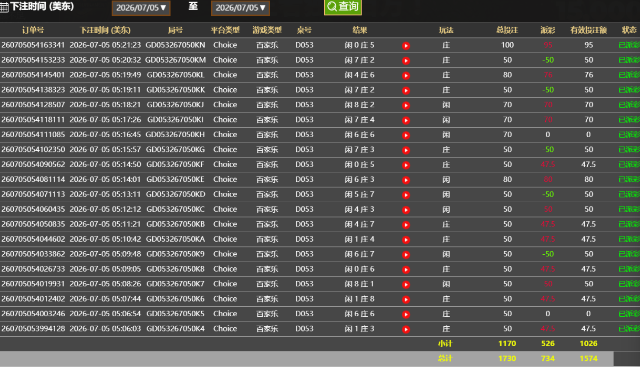Select order number 260705054145401
The height and width of the screenshot is (367, 640).
33,75
